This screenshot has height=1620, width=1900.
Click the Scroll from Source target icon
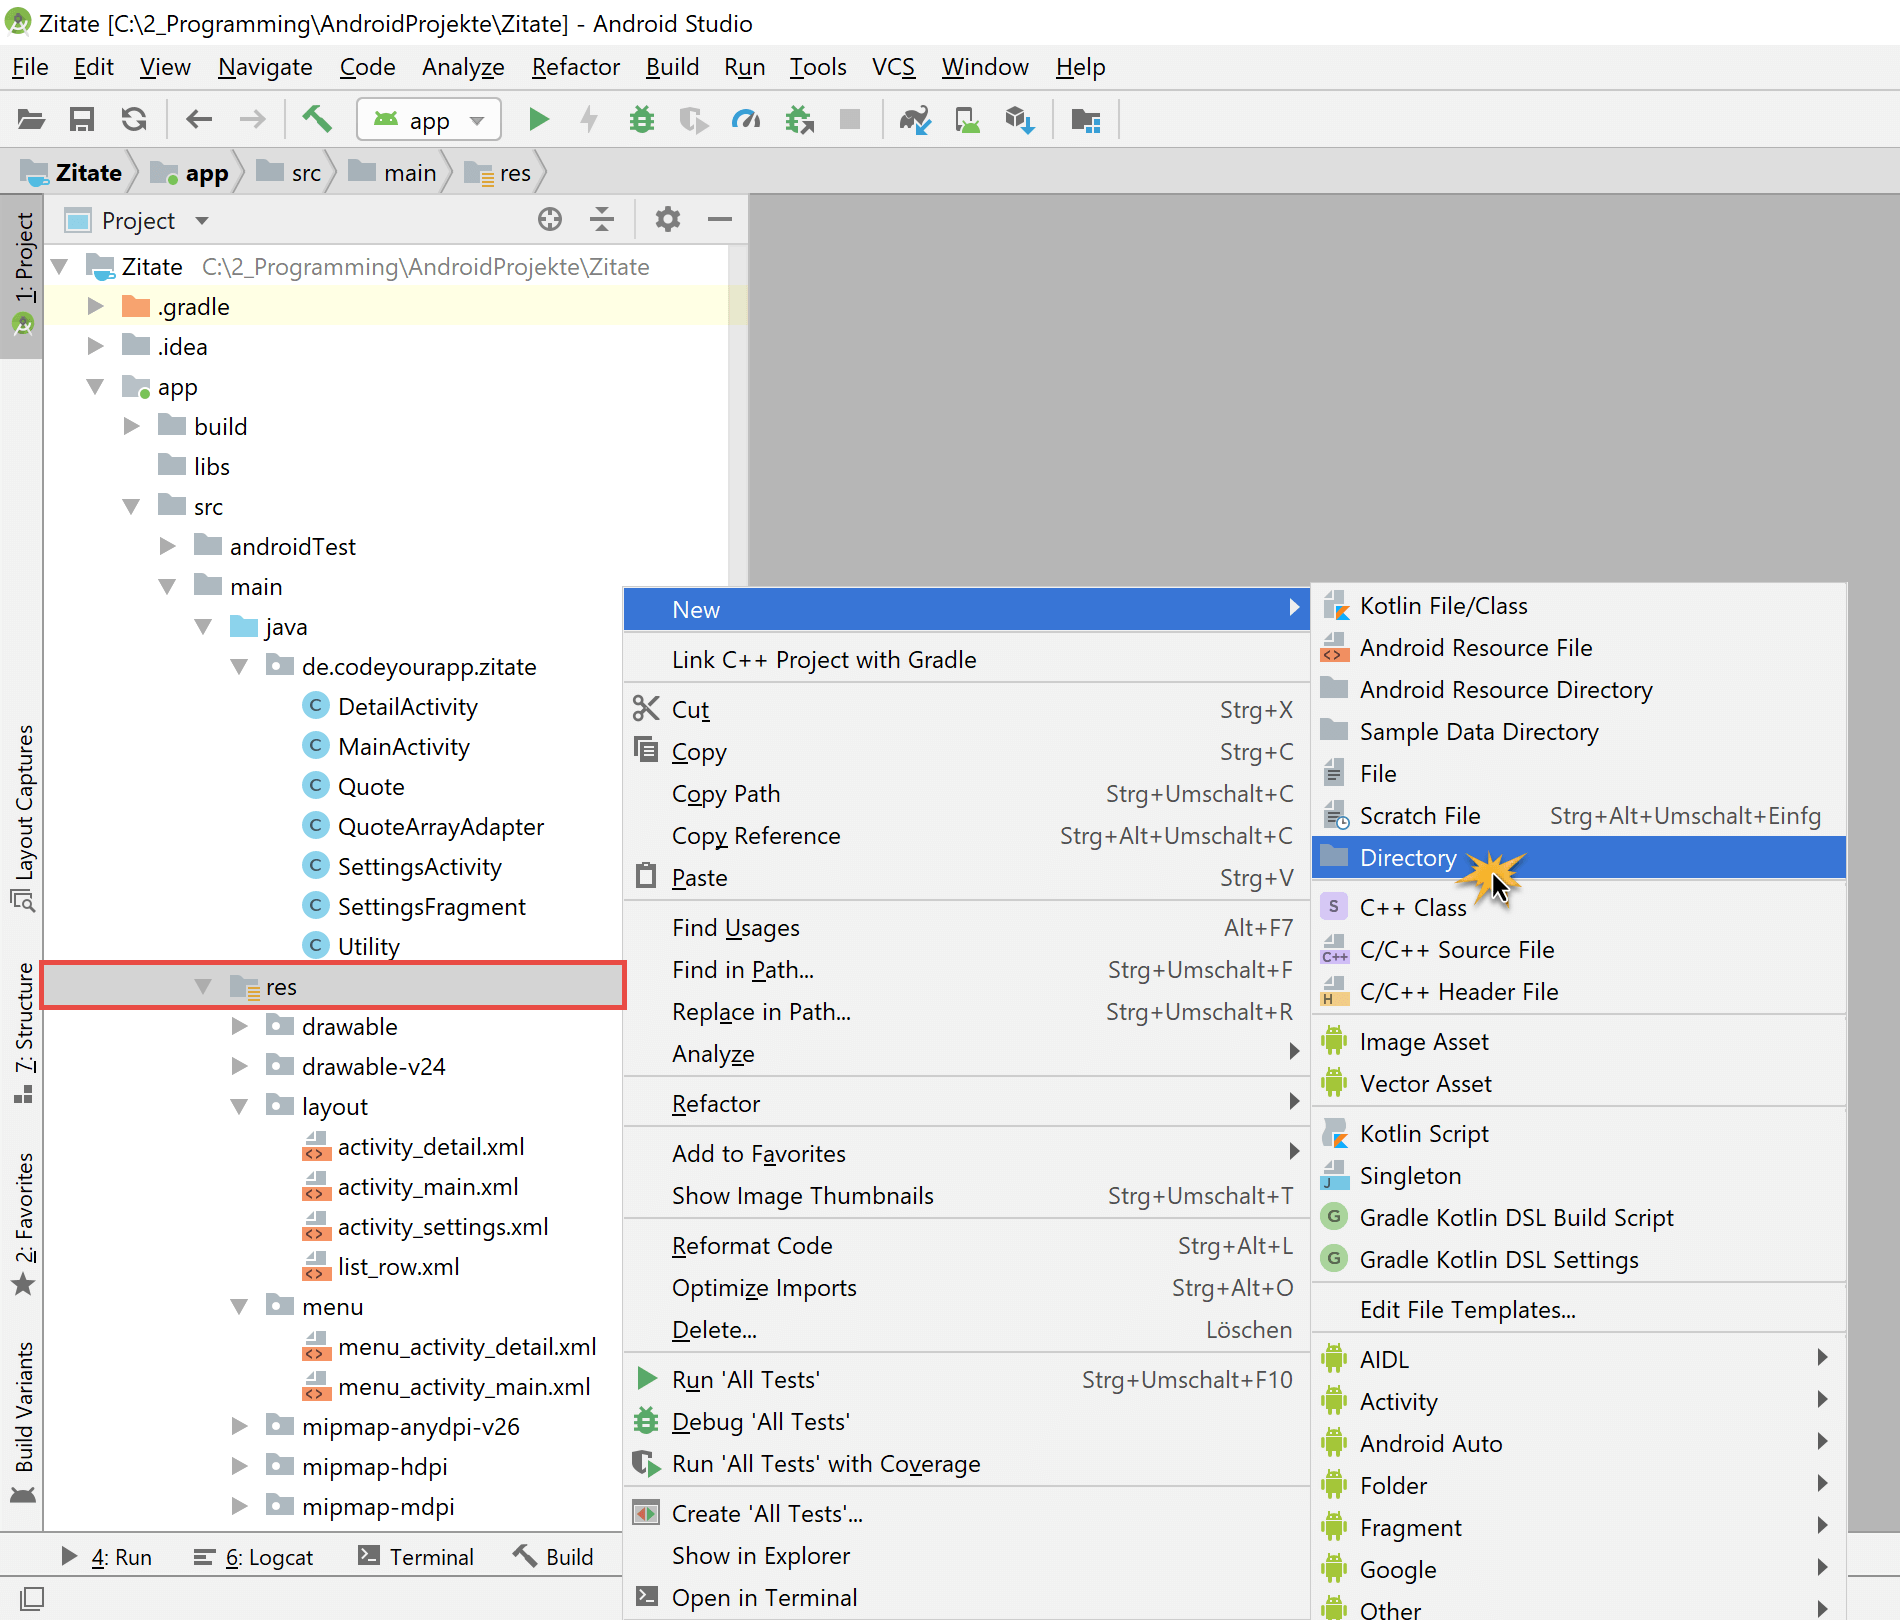tap(550, 219)
